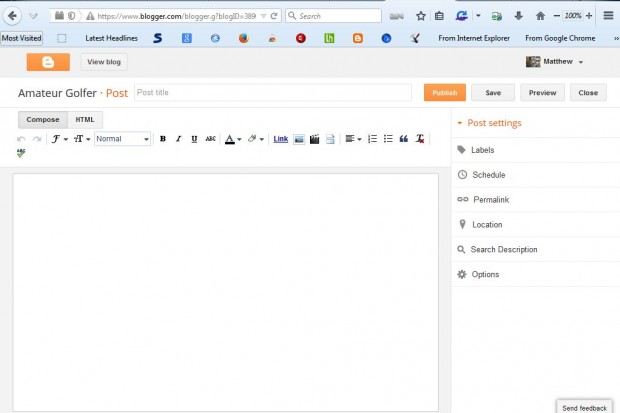Apply italic formatting to text
The width and height of the screenshot is (620, 413).
[x=178, y=139]
